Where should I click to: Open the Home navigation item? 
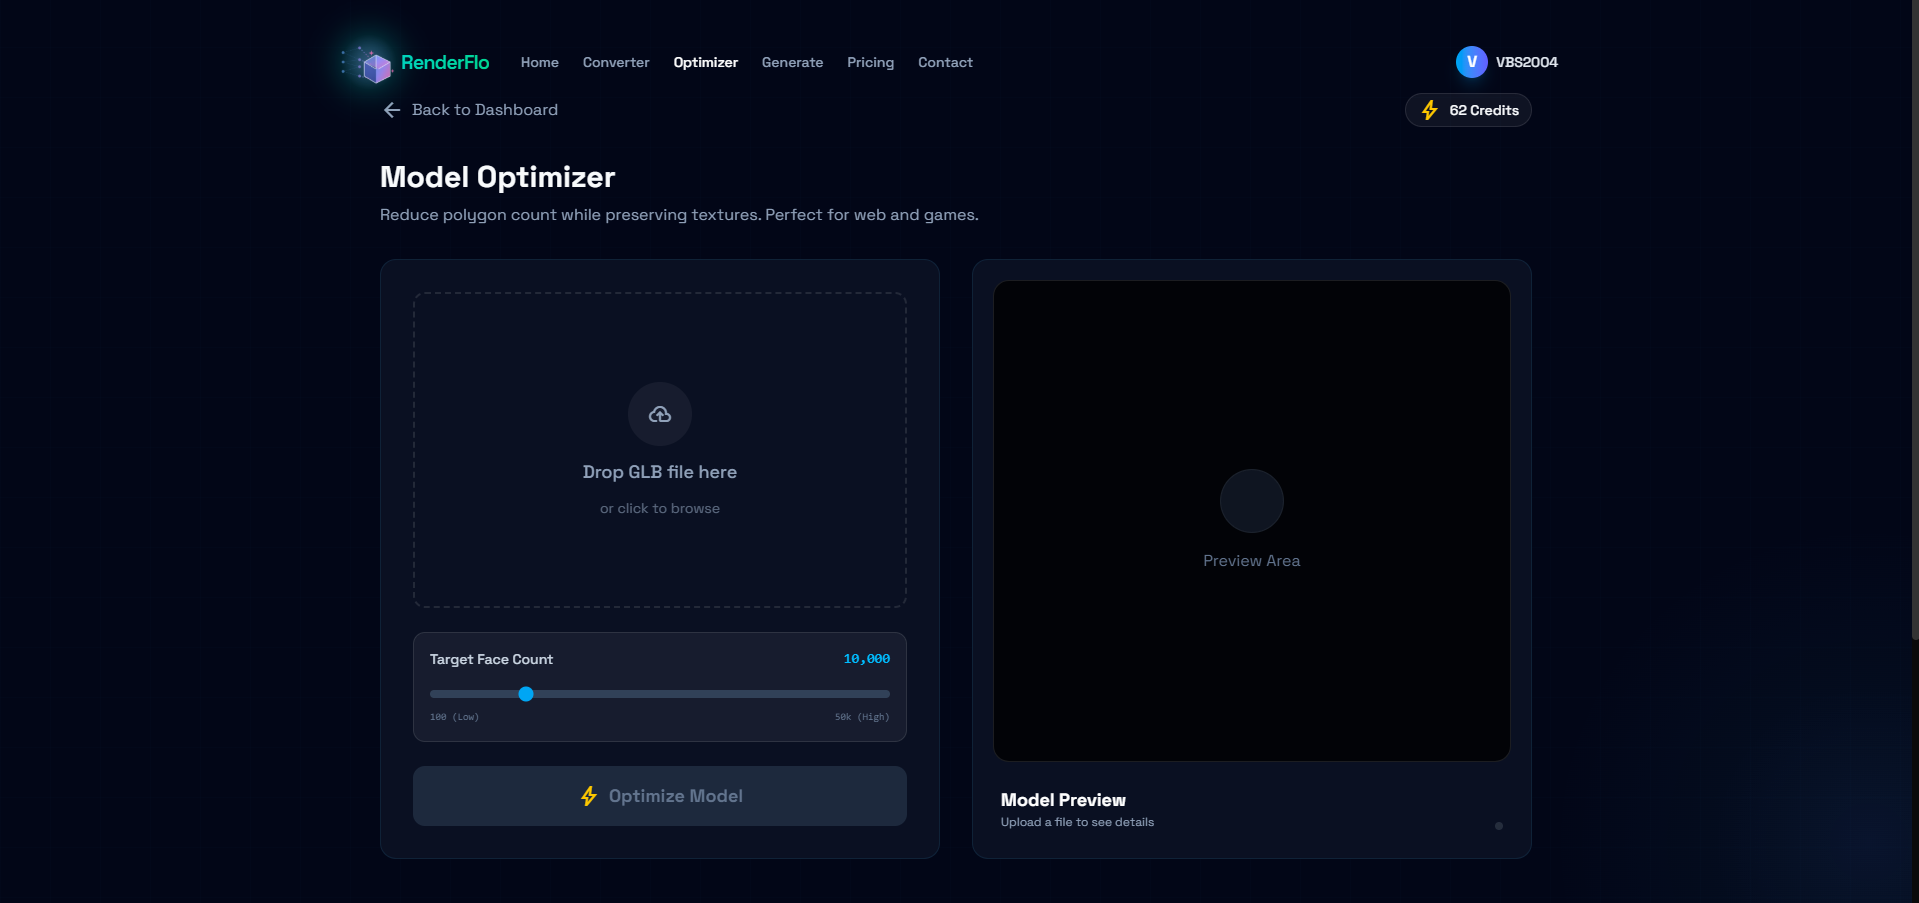(539, 62)
